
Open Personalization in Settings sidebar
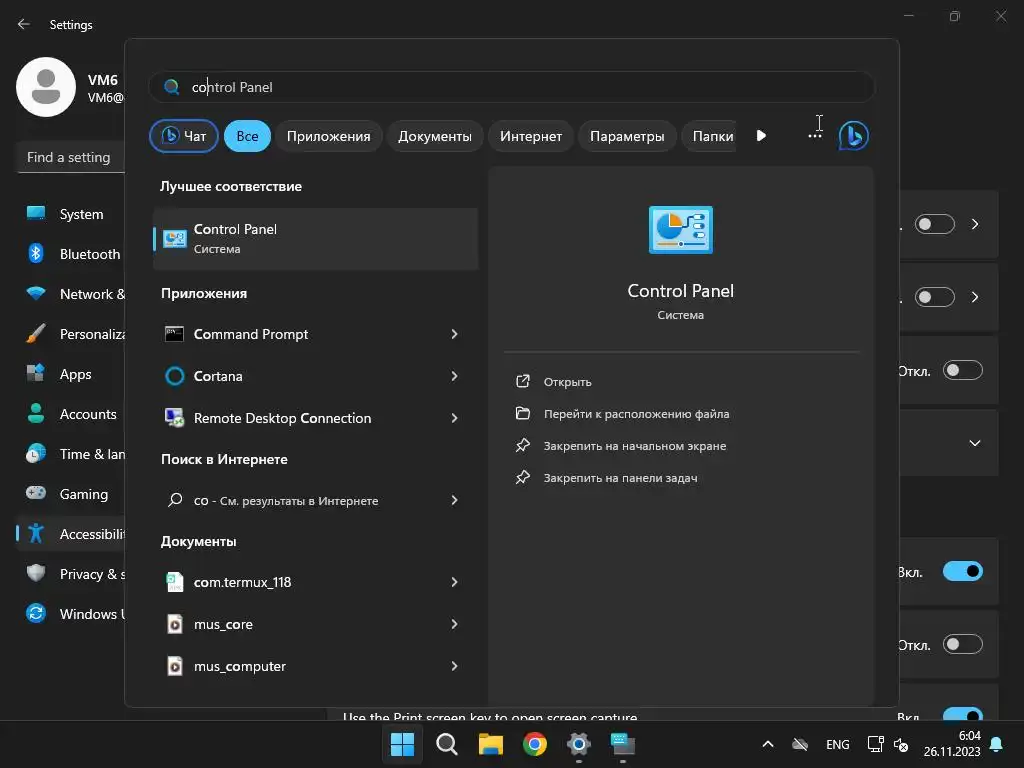click(x=73, y=334)
